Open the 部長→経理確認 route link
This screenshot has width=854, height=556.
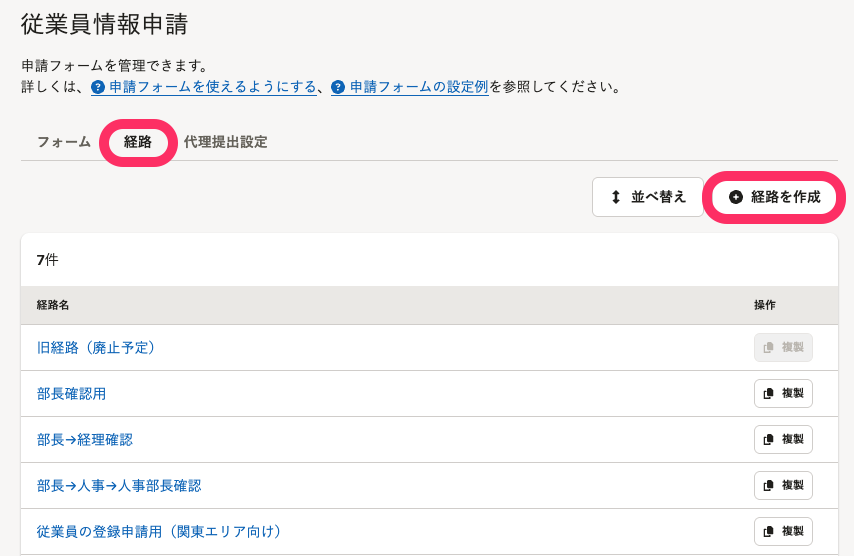click(x=84, y=439)
